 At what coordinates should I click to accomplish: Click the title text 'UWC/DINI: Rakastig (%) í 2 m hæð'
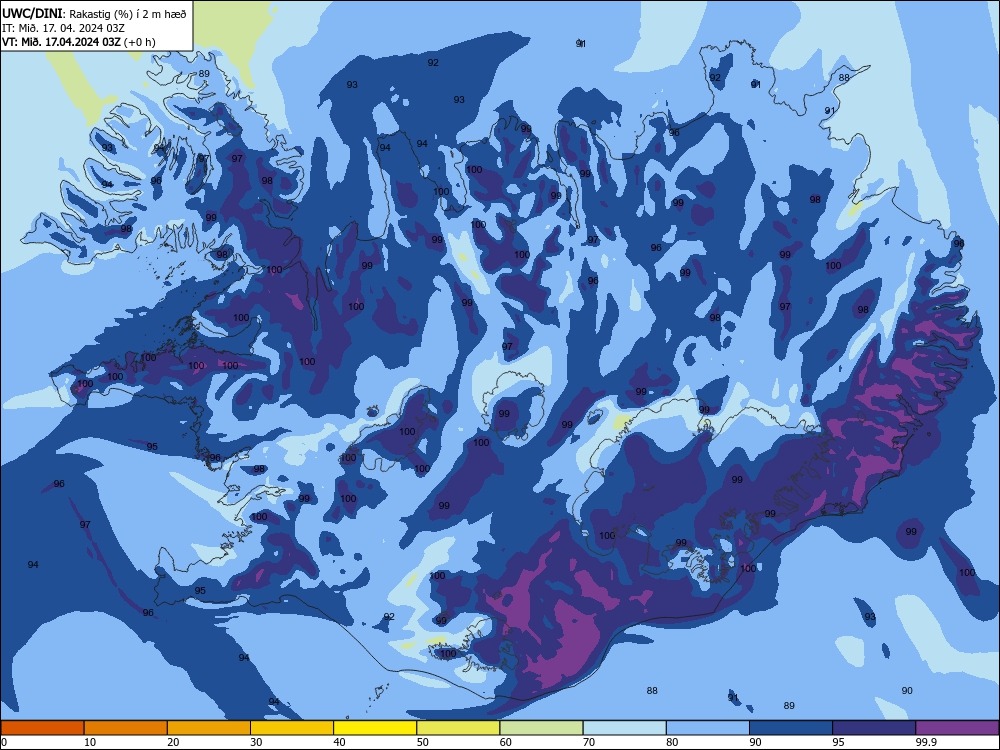[94, 13]
